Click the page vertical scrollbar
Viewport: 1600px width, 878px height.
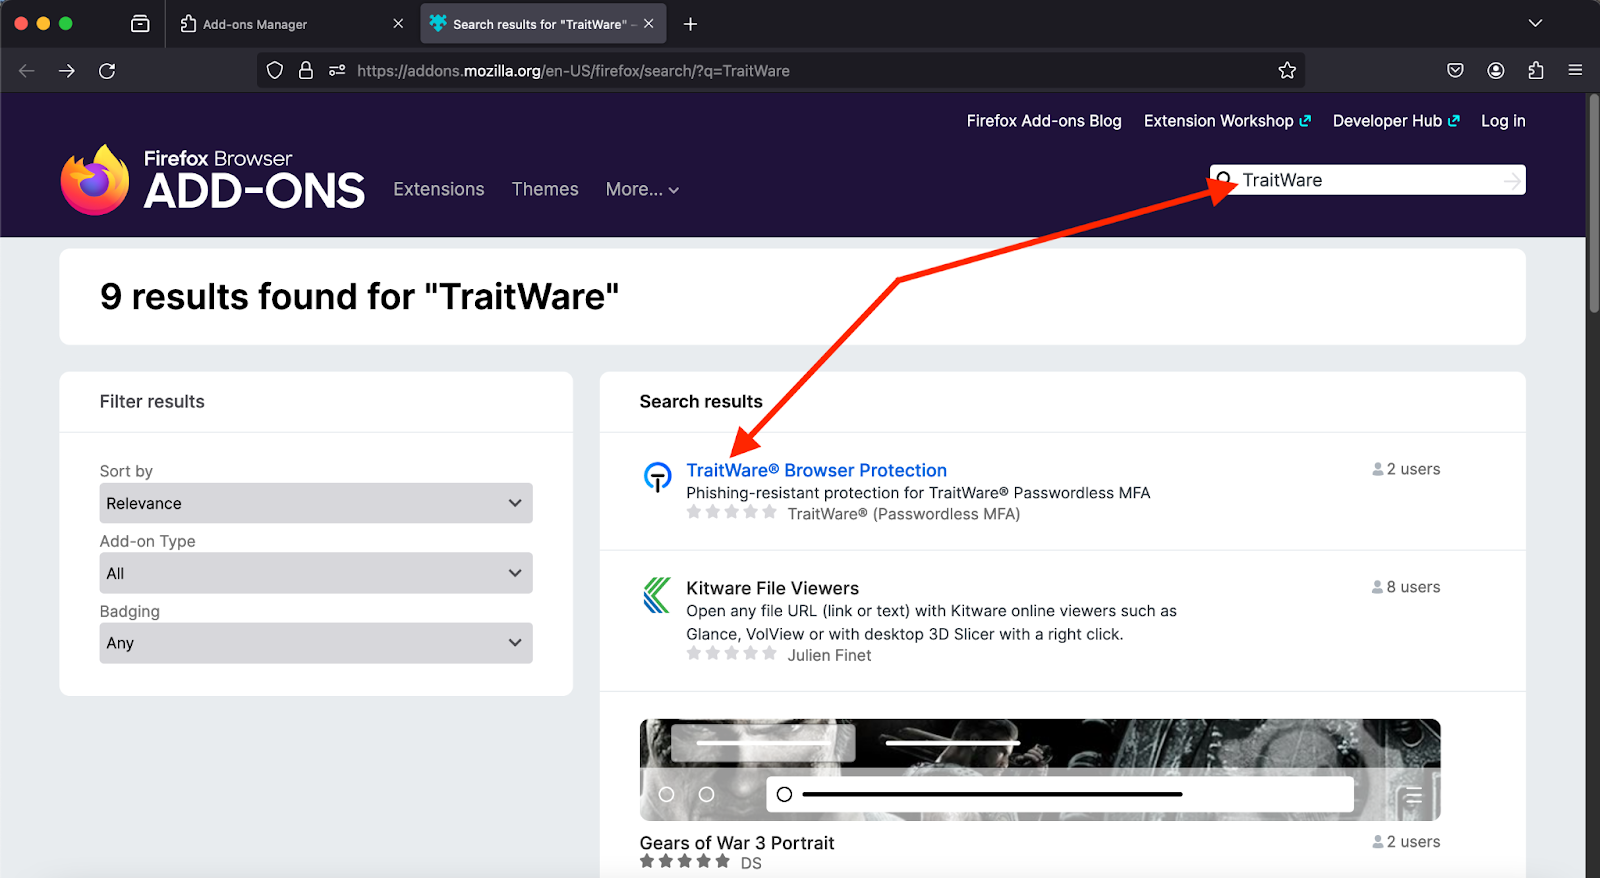point(1592,204)
